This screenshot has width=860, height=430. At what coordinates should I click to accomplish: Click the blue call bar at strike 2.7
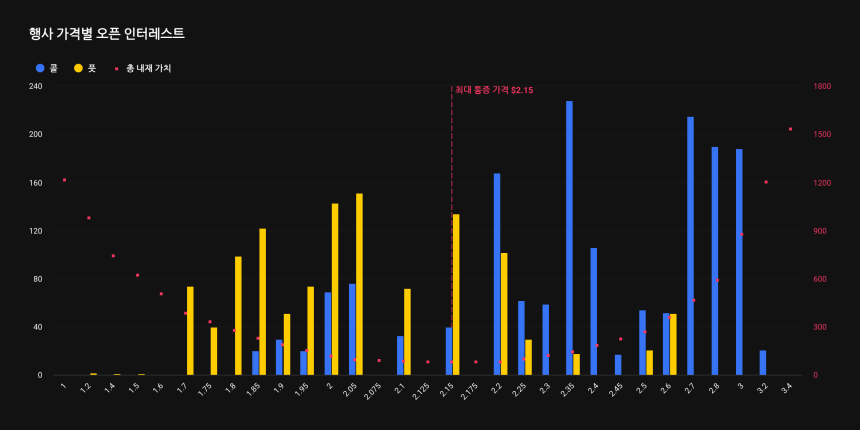pos(690,246)
